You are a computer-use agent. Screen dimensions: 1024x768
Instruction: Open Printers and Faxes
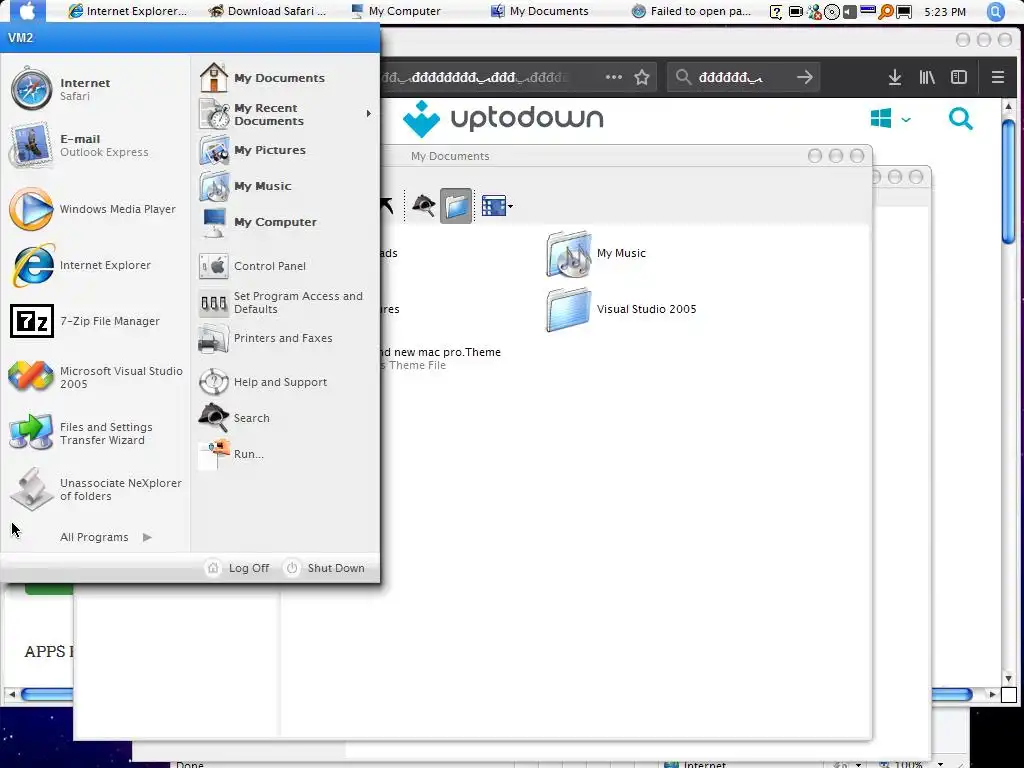[x=285, y=338]
